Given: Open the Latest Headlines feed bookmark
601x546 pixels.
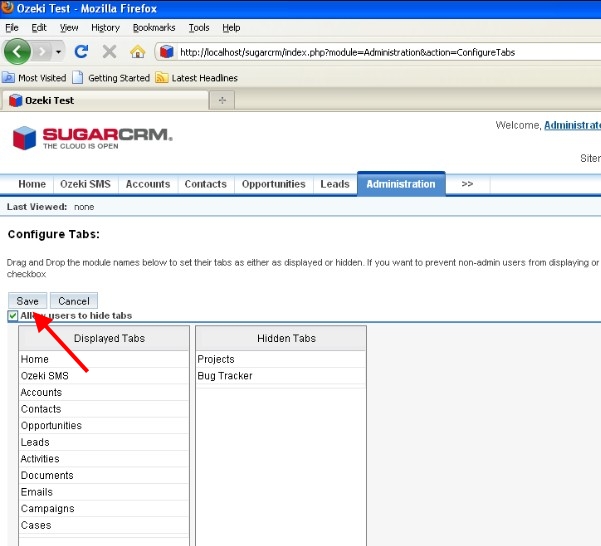Looking at the screenshot, I should 197,78.
